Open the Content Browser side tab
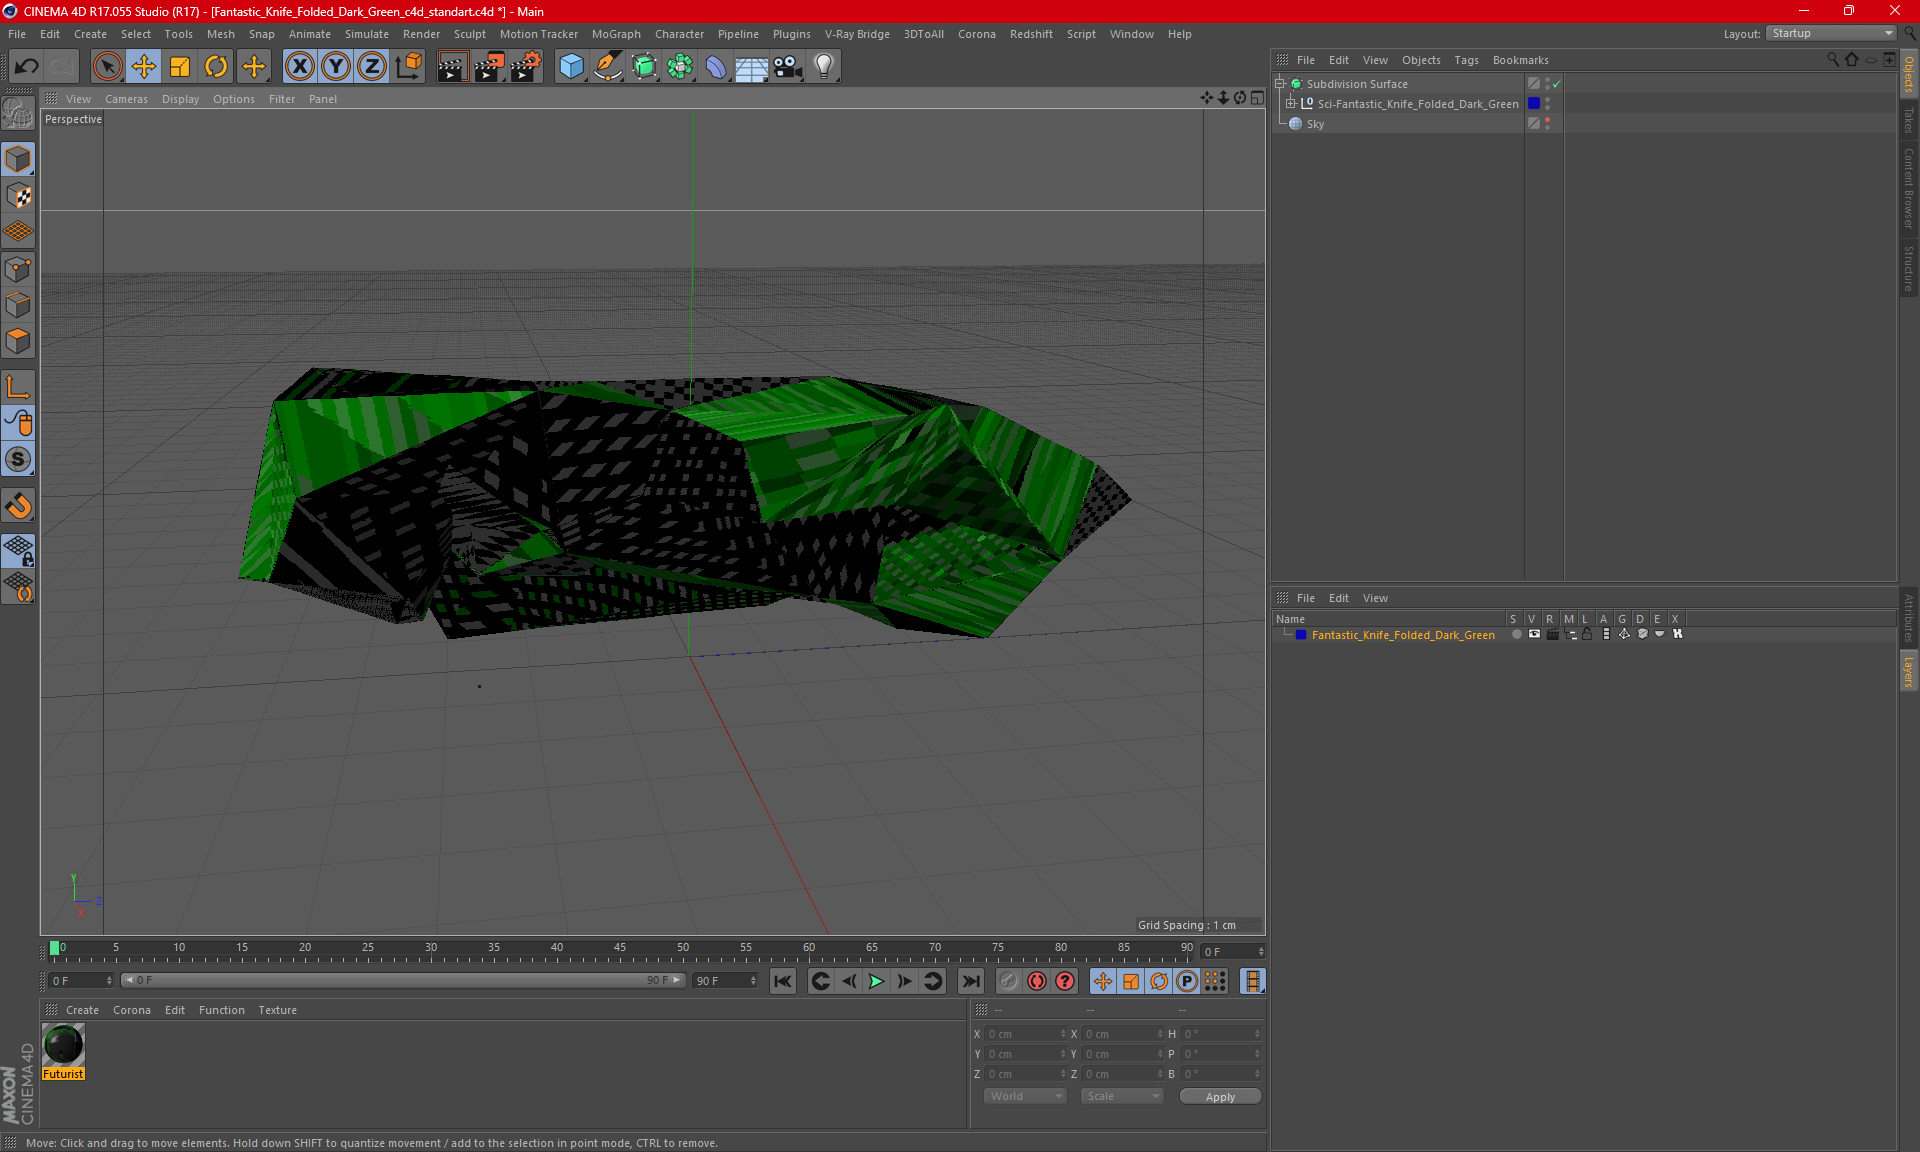This screenshot has width=1920, height=1152. pos(1908,189)
